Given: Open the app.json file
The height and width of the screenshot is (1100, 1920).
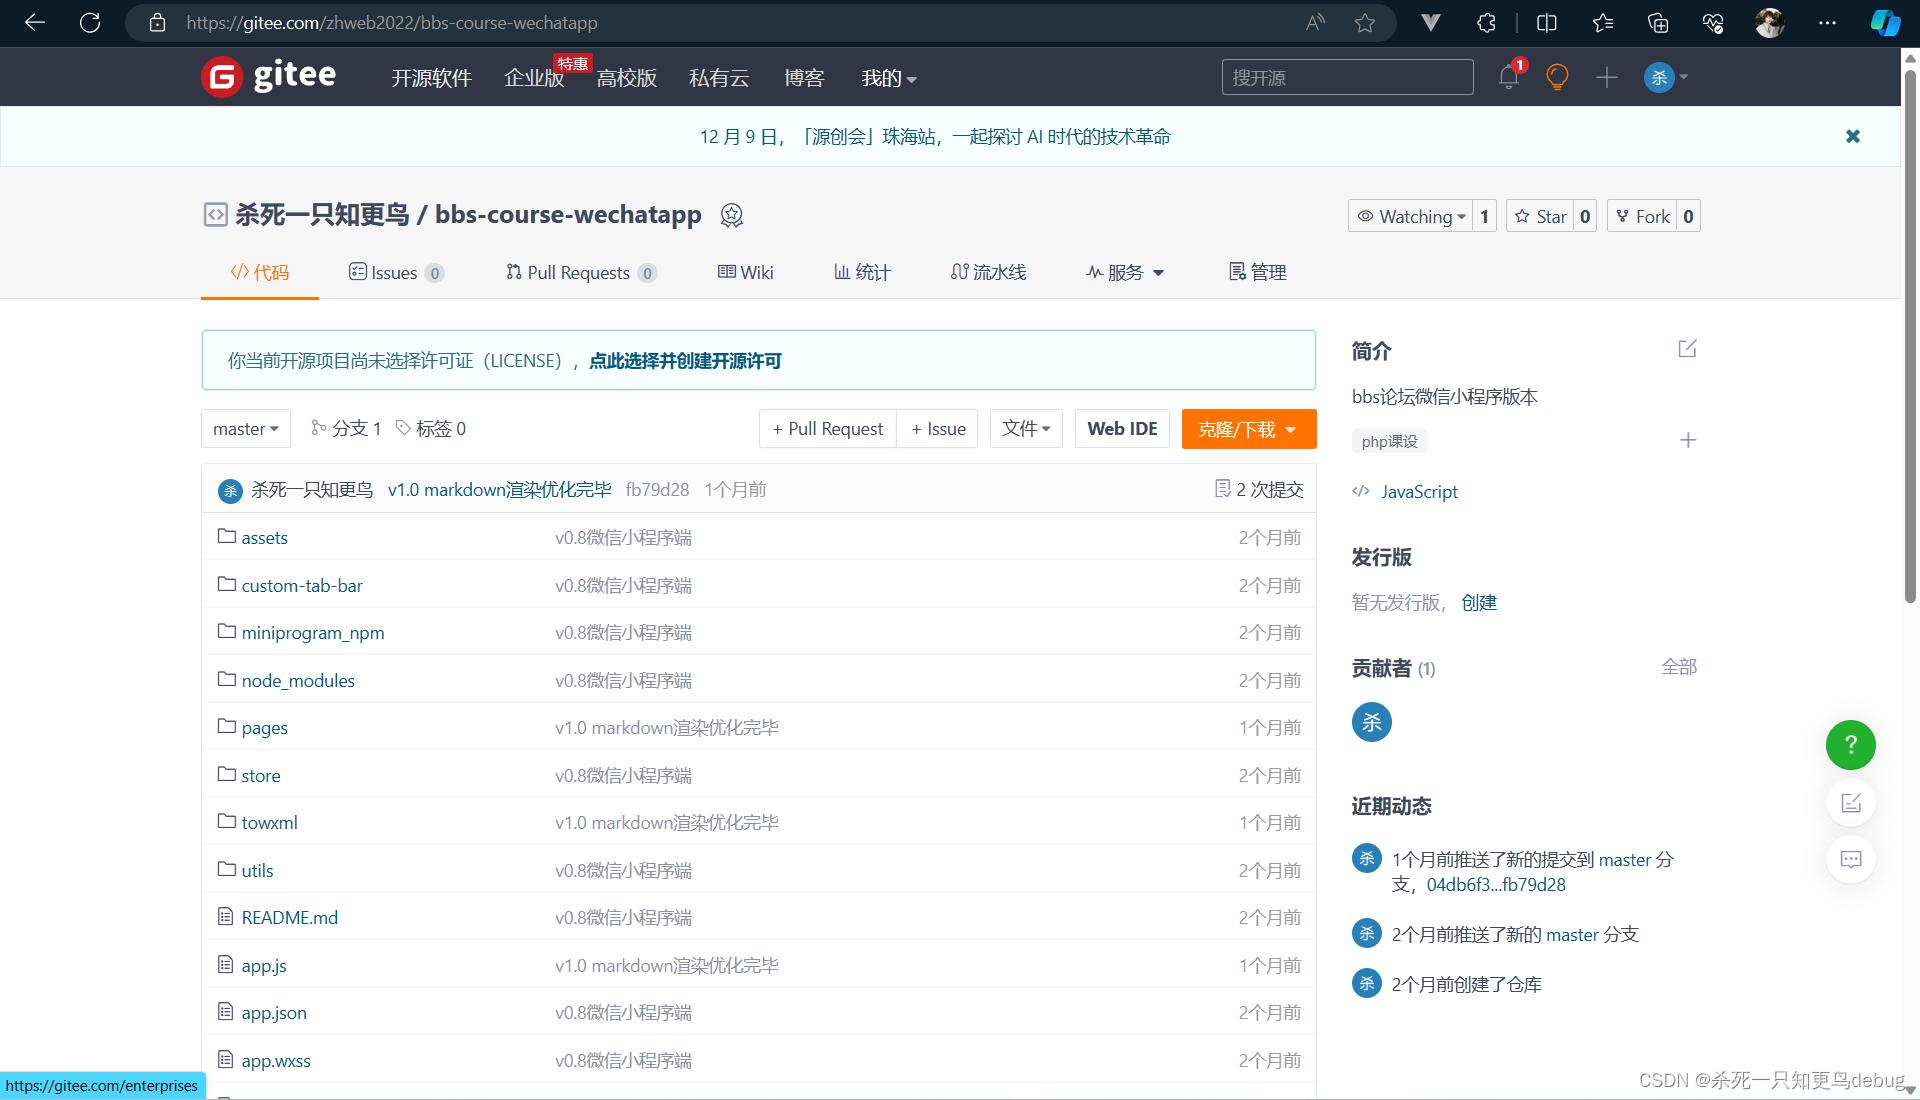Looking at the screenshot, I should point(274,1012).
